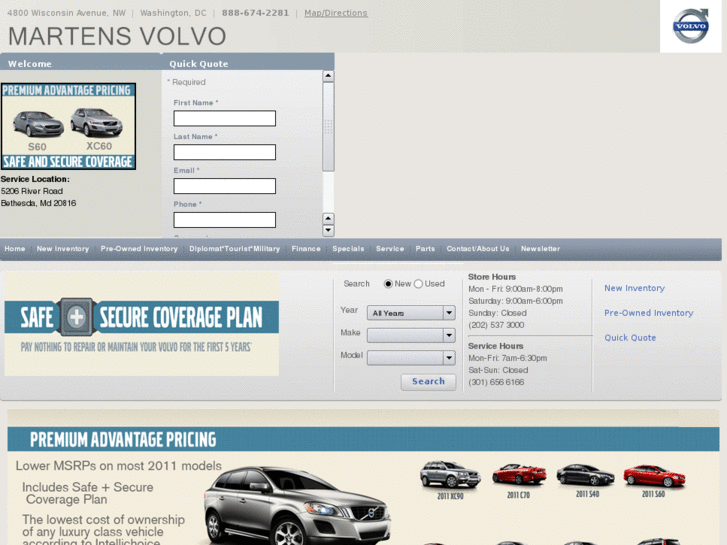Click the Map/Directions link
The image size is (727, 545).
pyautogui.click(x=336, y=13)
